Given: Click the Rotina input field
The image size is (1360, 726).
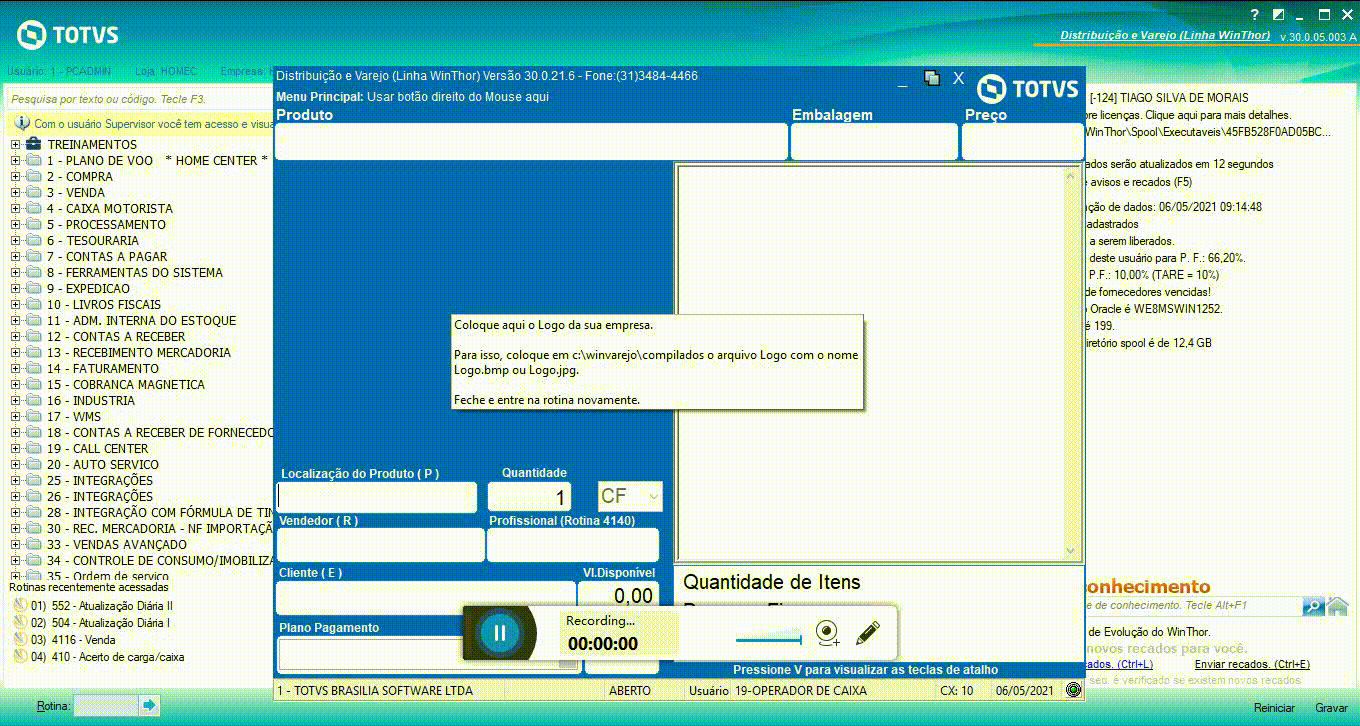Looking at the screenshot, I should (x=104, y=706).
